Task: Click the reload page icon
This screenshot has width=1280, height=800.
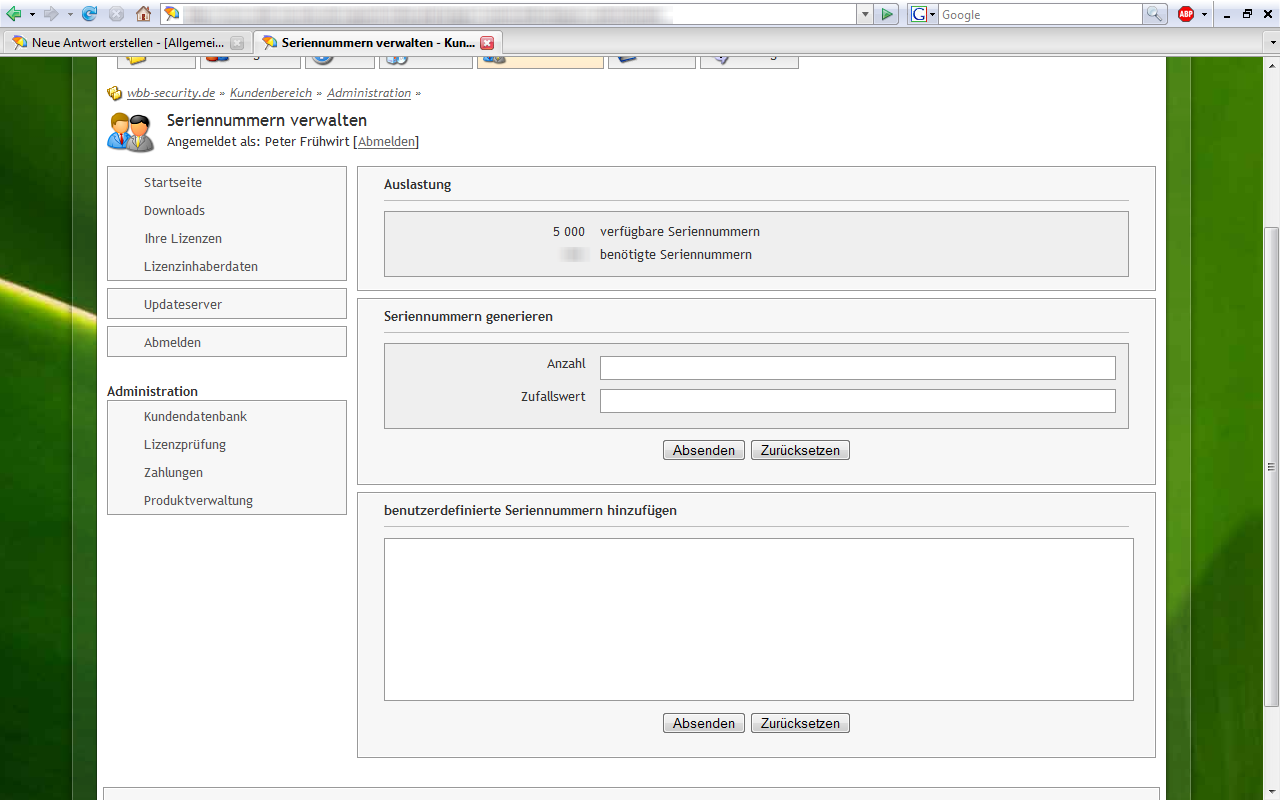Action: 90,14
